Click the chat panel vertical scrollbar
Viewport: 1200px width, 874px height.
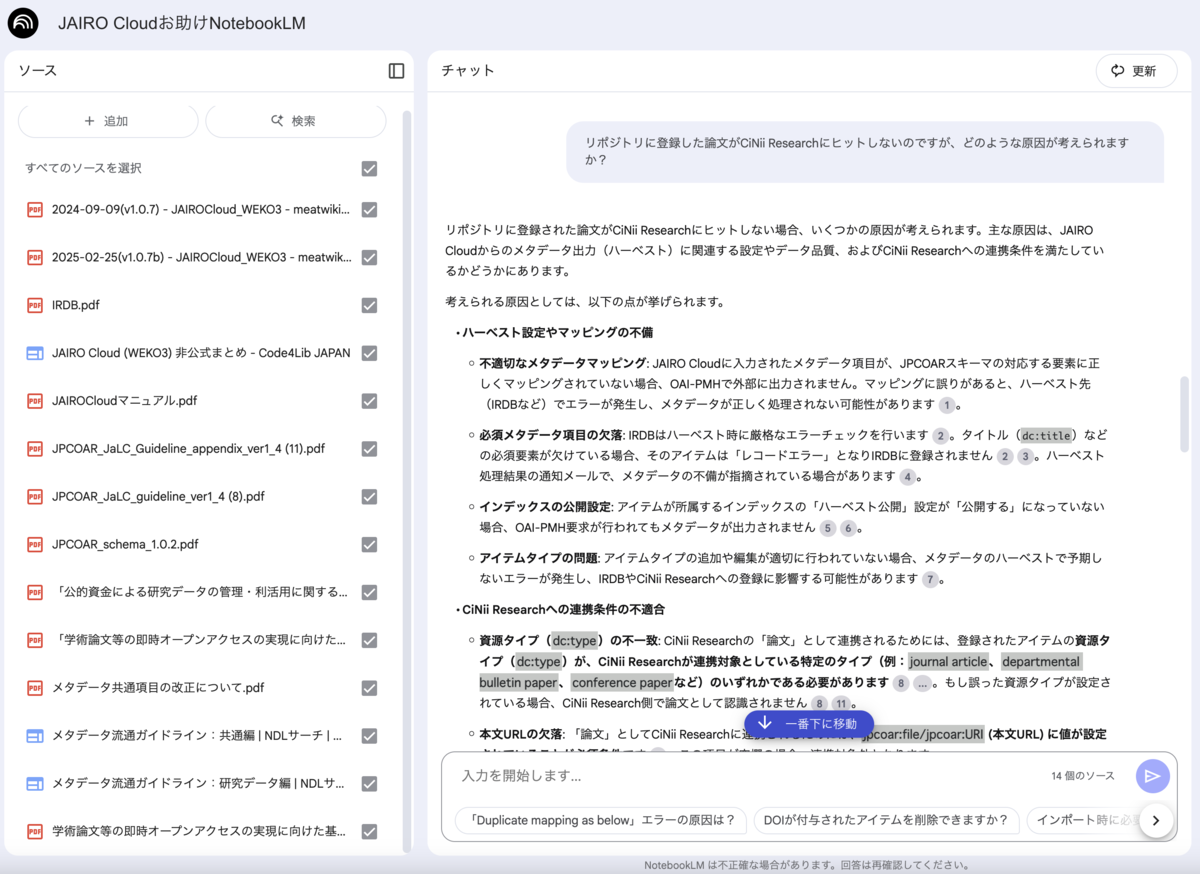[1186, 414]
